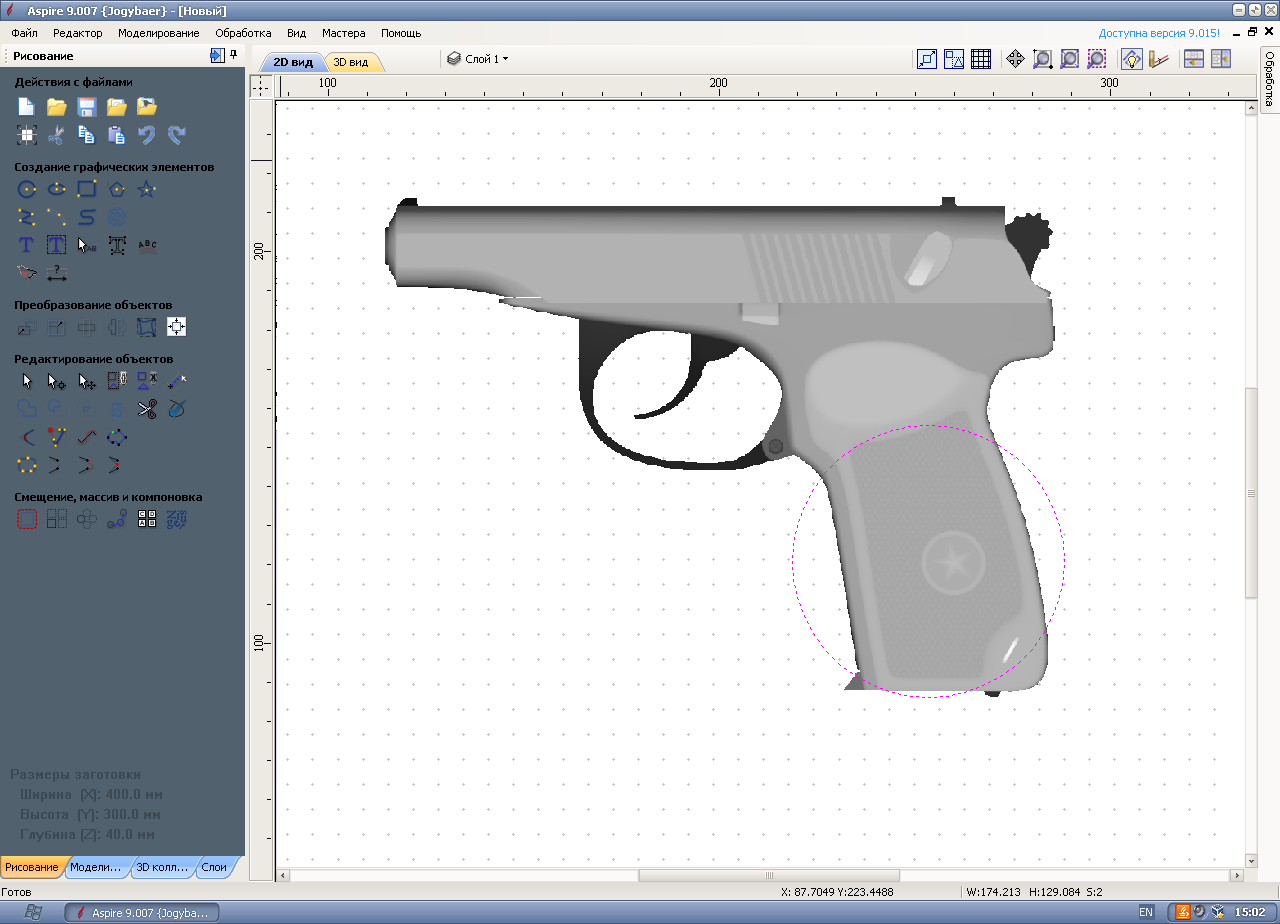The height and width of the screenshot is (924, 1280).
Task: Click the Trace Bitmap bird icon
Action: click(27, 272)
